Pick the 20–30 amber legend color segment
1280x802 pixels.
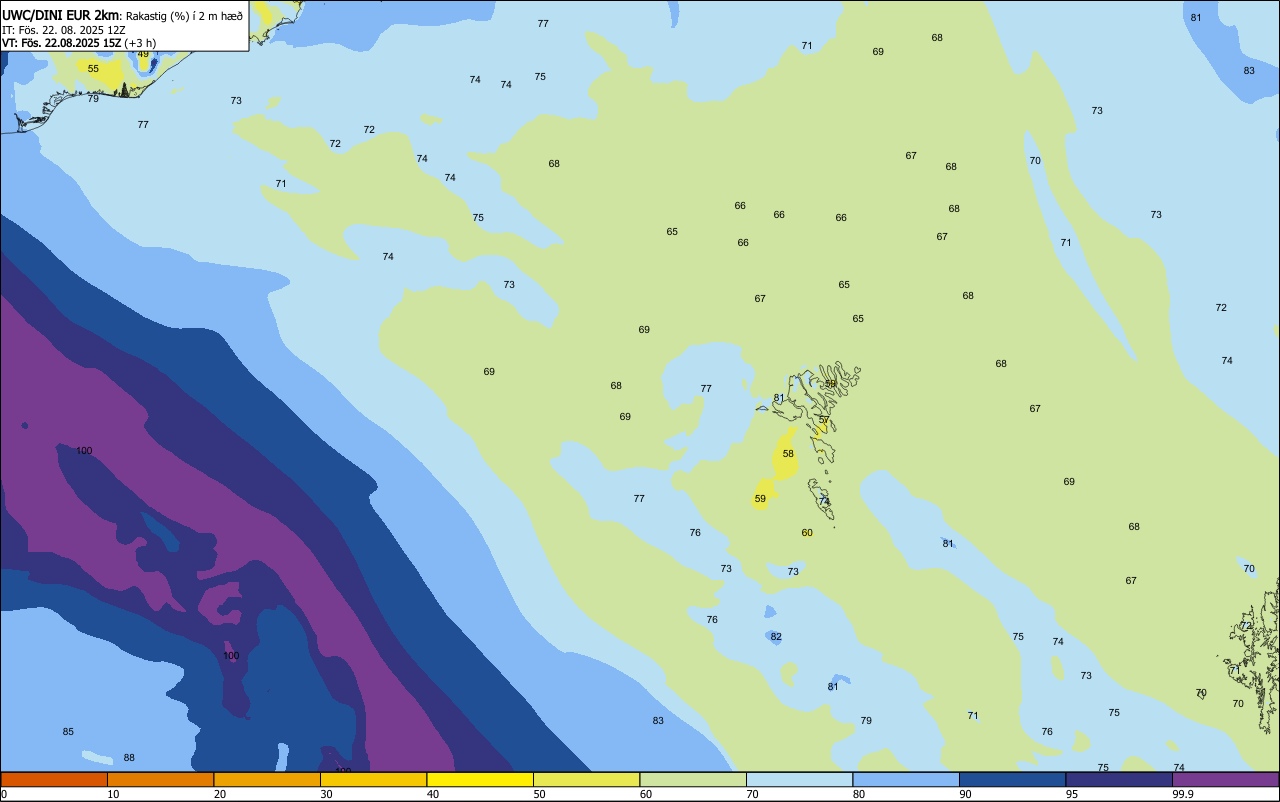pyautogui.click(x=267, y=779)
